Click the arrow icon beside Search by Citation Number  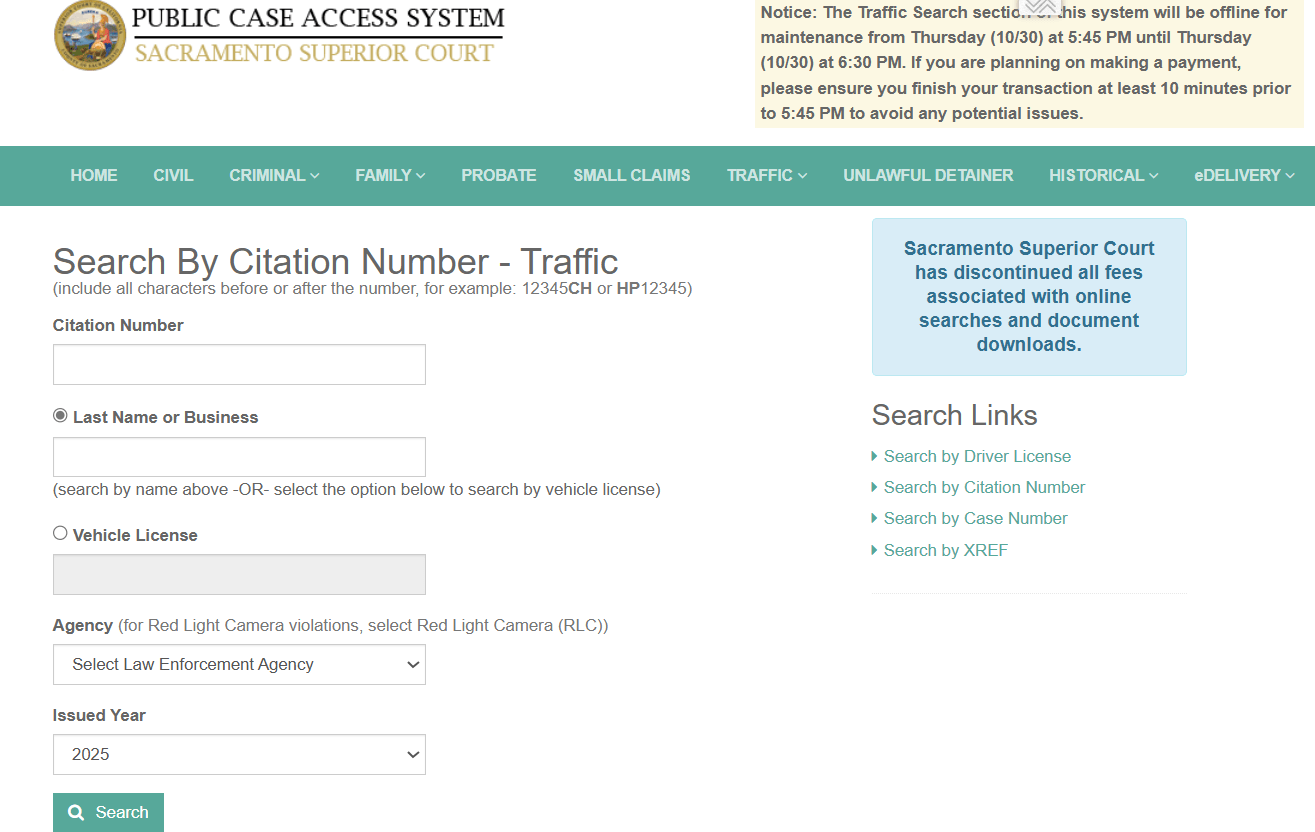pos(874,487)
